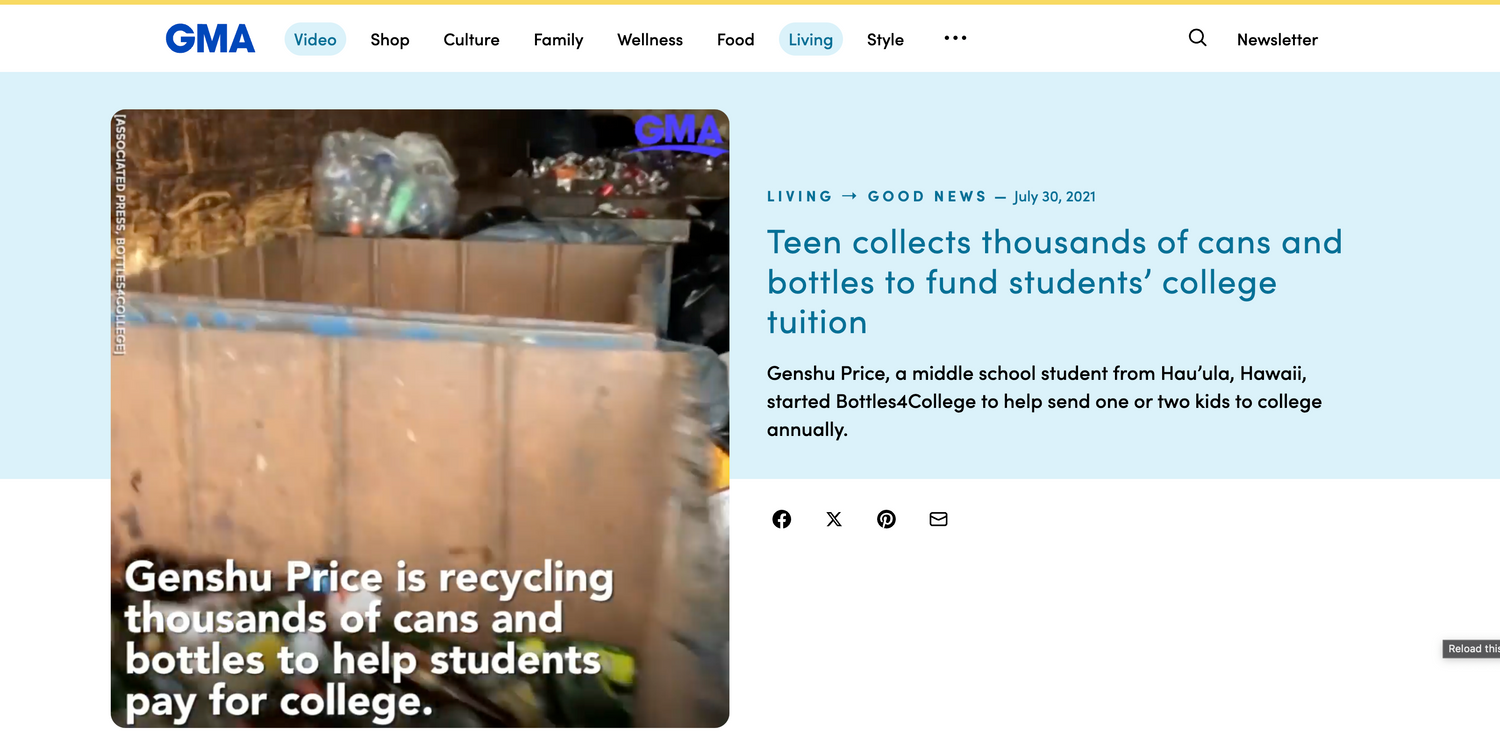Select the Living nav item
Image resolution: width=1500 pixels, height=742 pixels.
[810, 39]
